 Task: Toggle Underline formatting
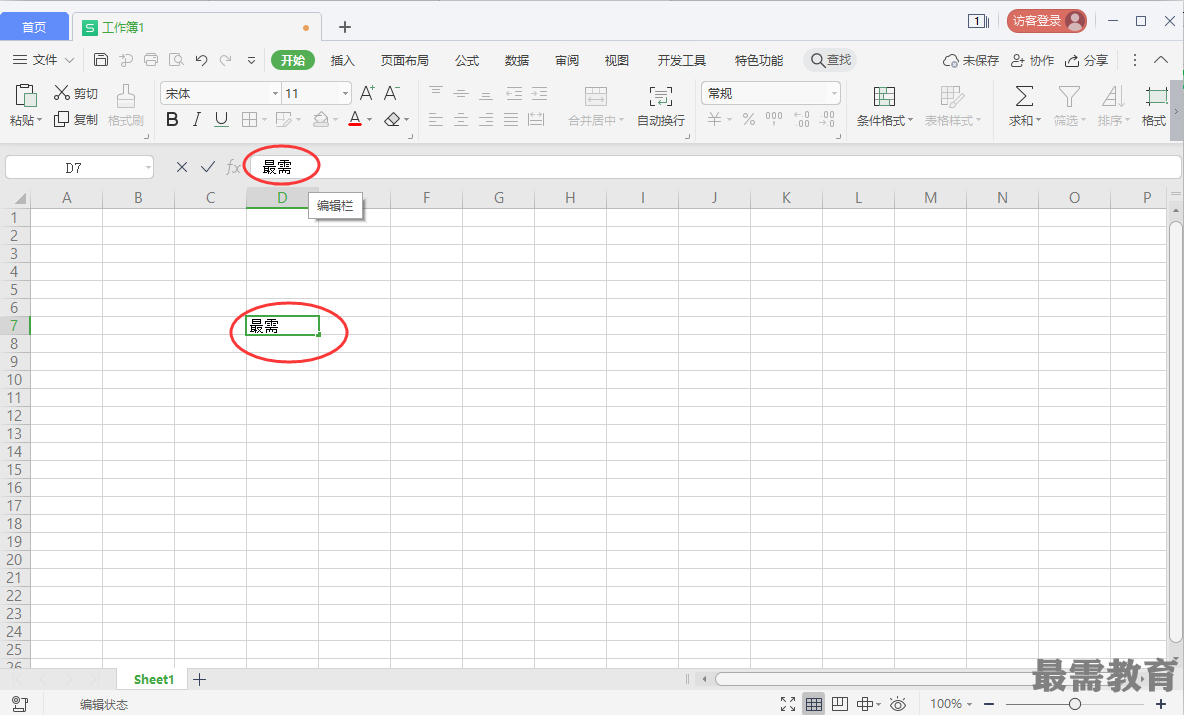221,119
